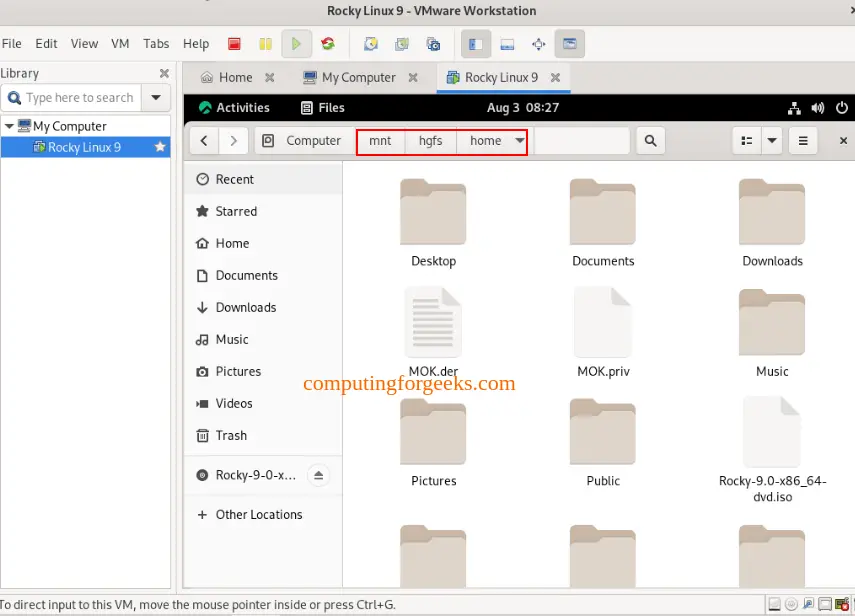The image size is (855, 616).
Task: Close the Library panel
Action: (164, 73)
